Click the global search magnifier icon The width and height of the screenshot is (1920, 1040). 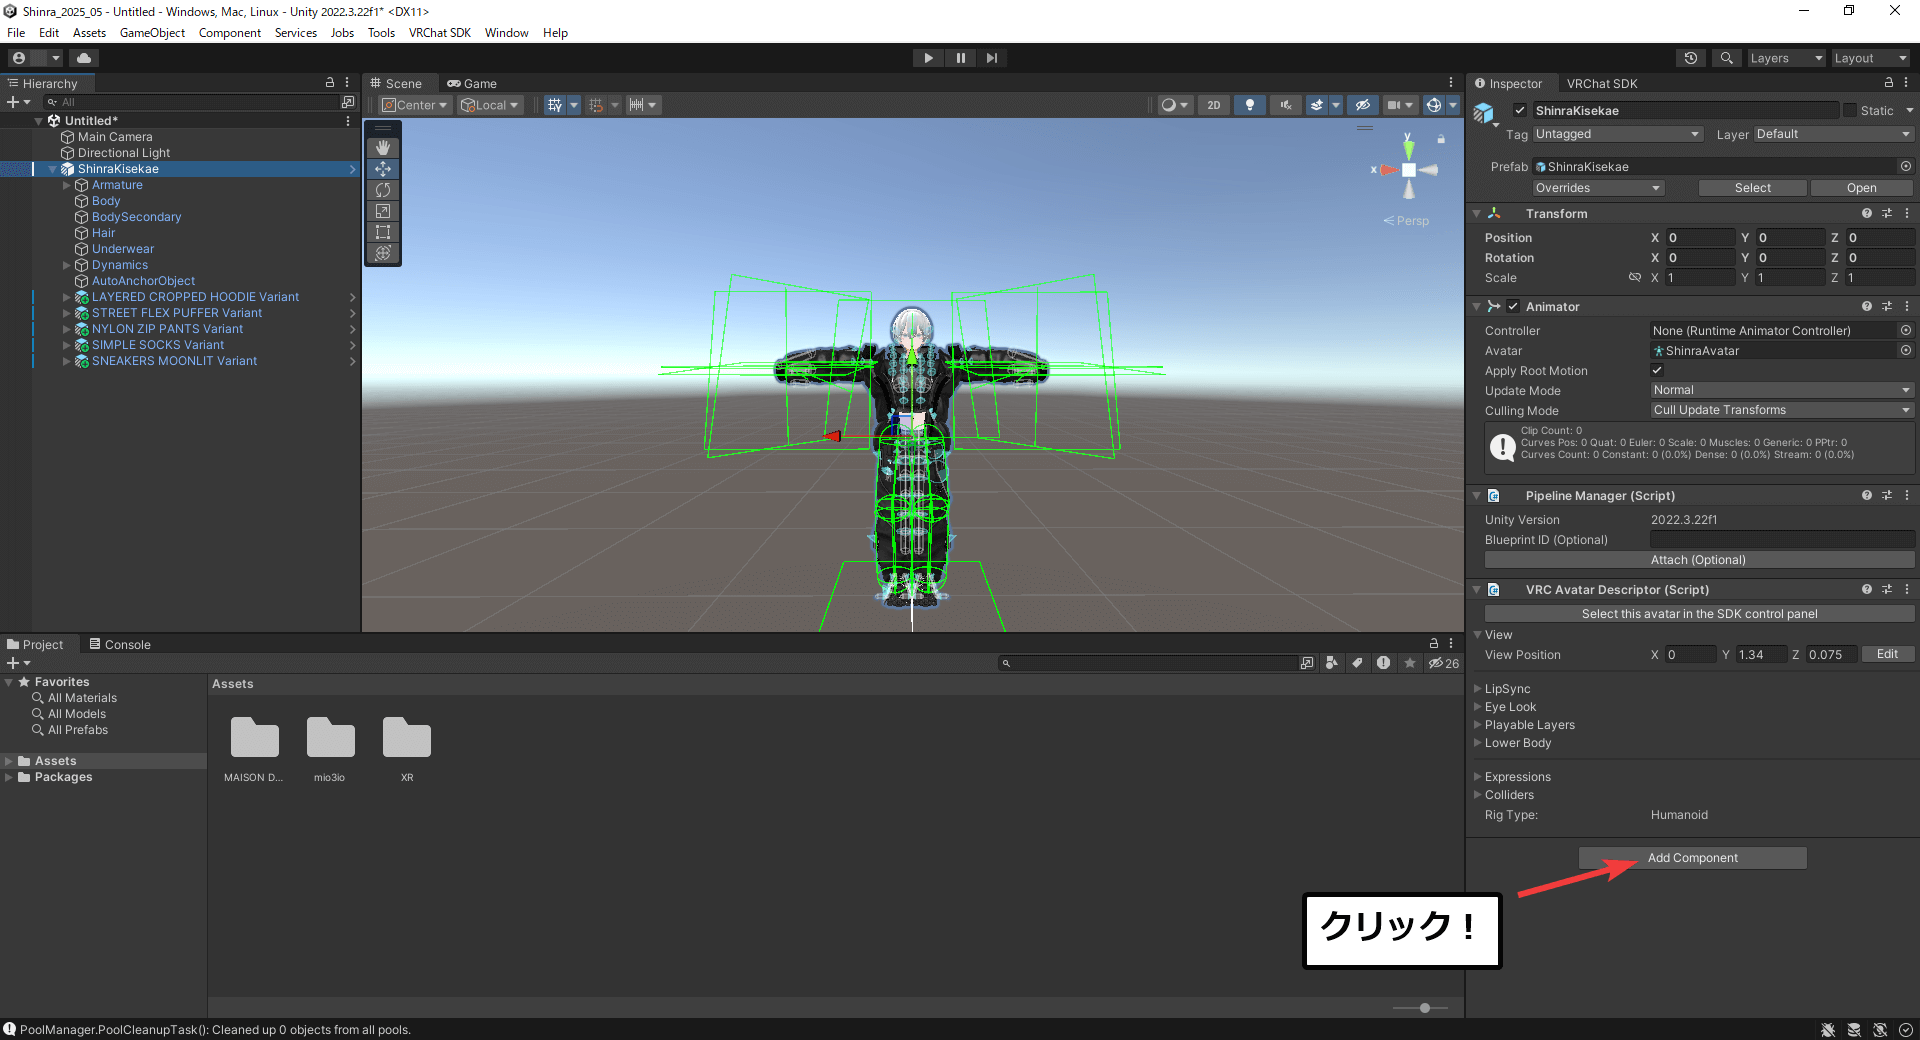coord(1726,58)
